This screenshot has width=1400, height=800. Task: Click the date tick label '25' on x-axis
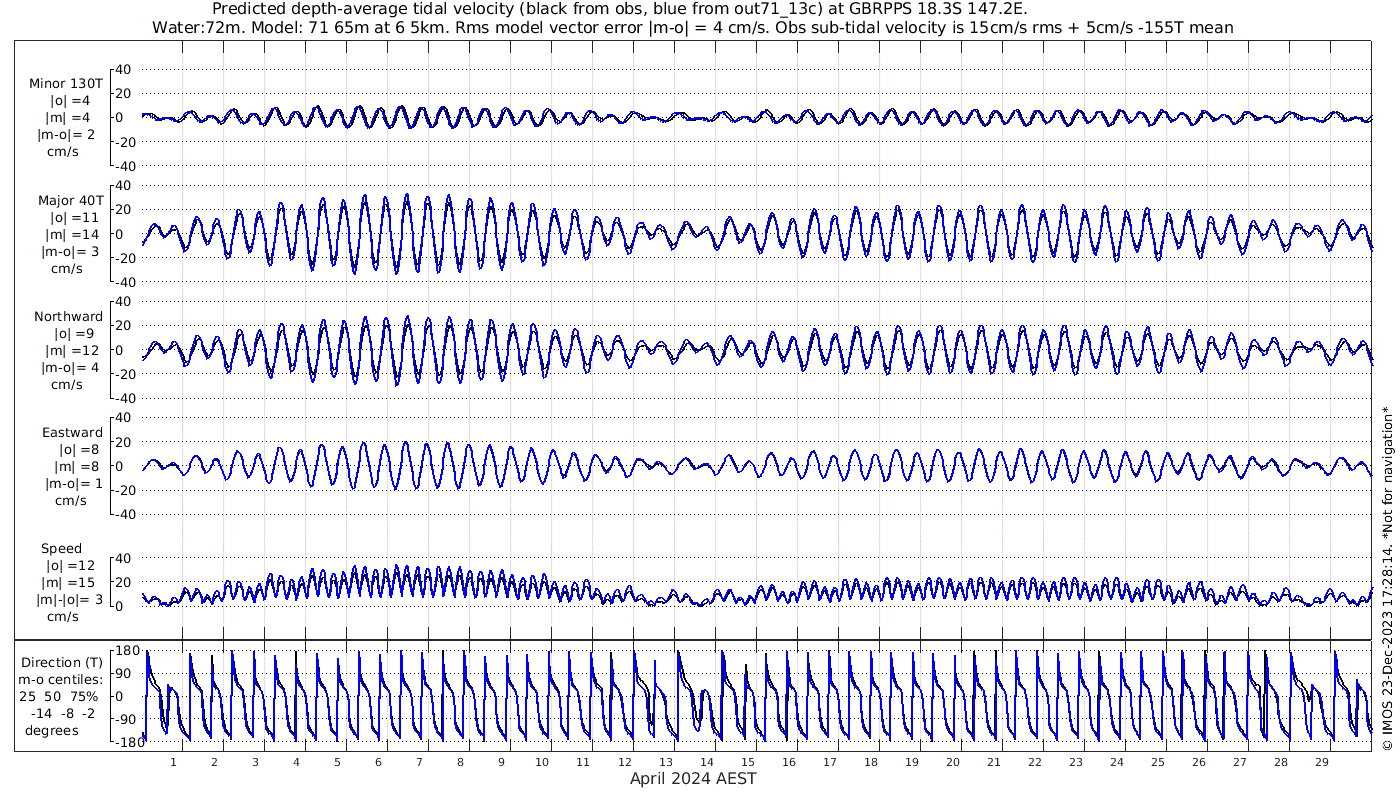1157,762
